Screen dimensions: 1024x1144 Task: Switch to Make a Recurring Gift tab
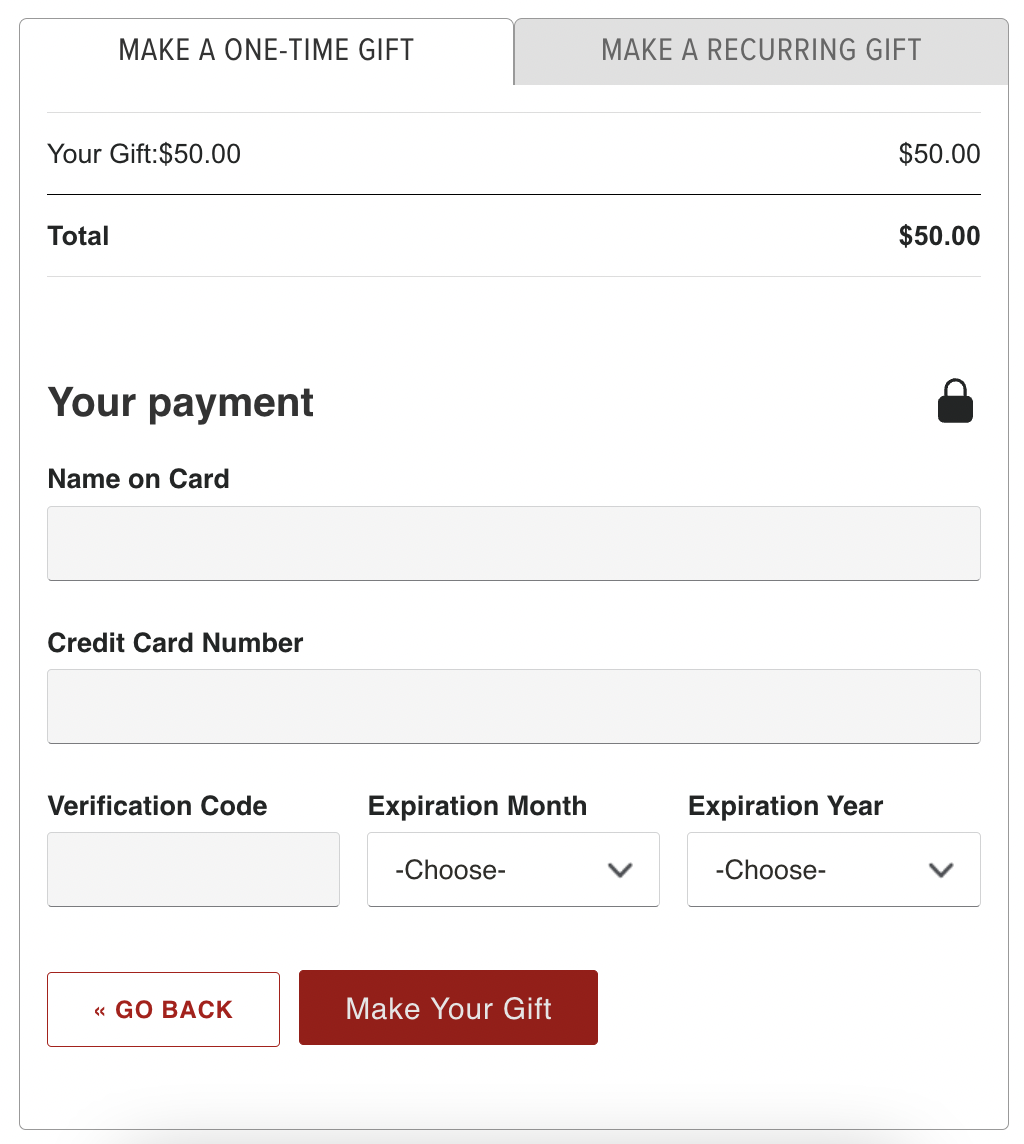pyautogui.click(x=761, y=50)
